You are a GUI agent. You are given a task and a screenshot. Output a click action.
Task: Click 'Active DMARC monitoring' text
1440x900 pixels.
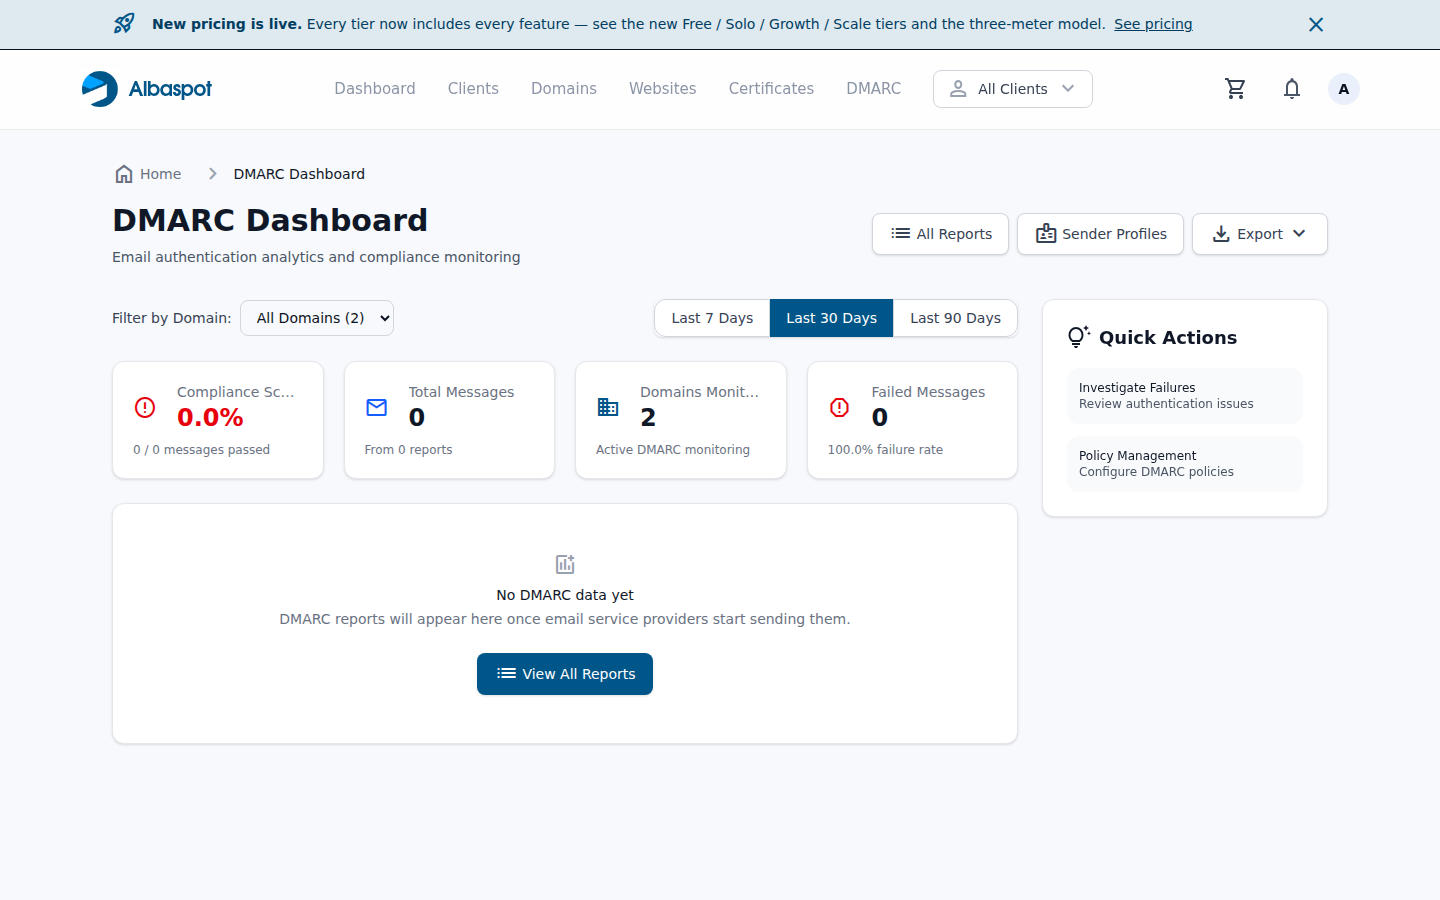pyautogui.click(x=673, y=450)
